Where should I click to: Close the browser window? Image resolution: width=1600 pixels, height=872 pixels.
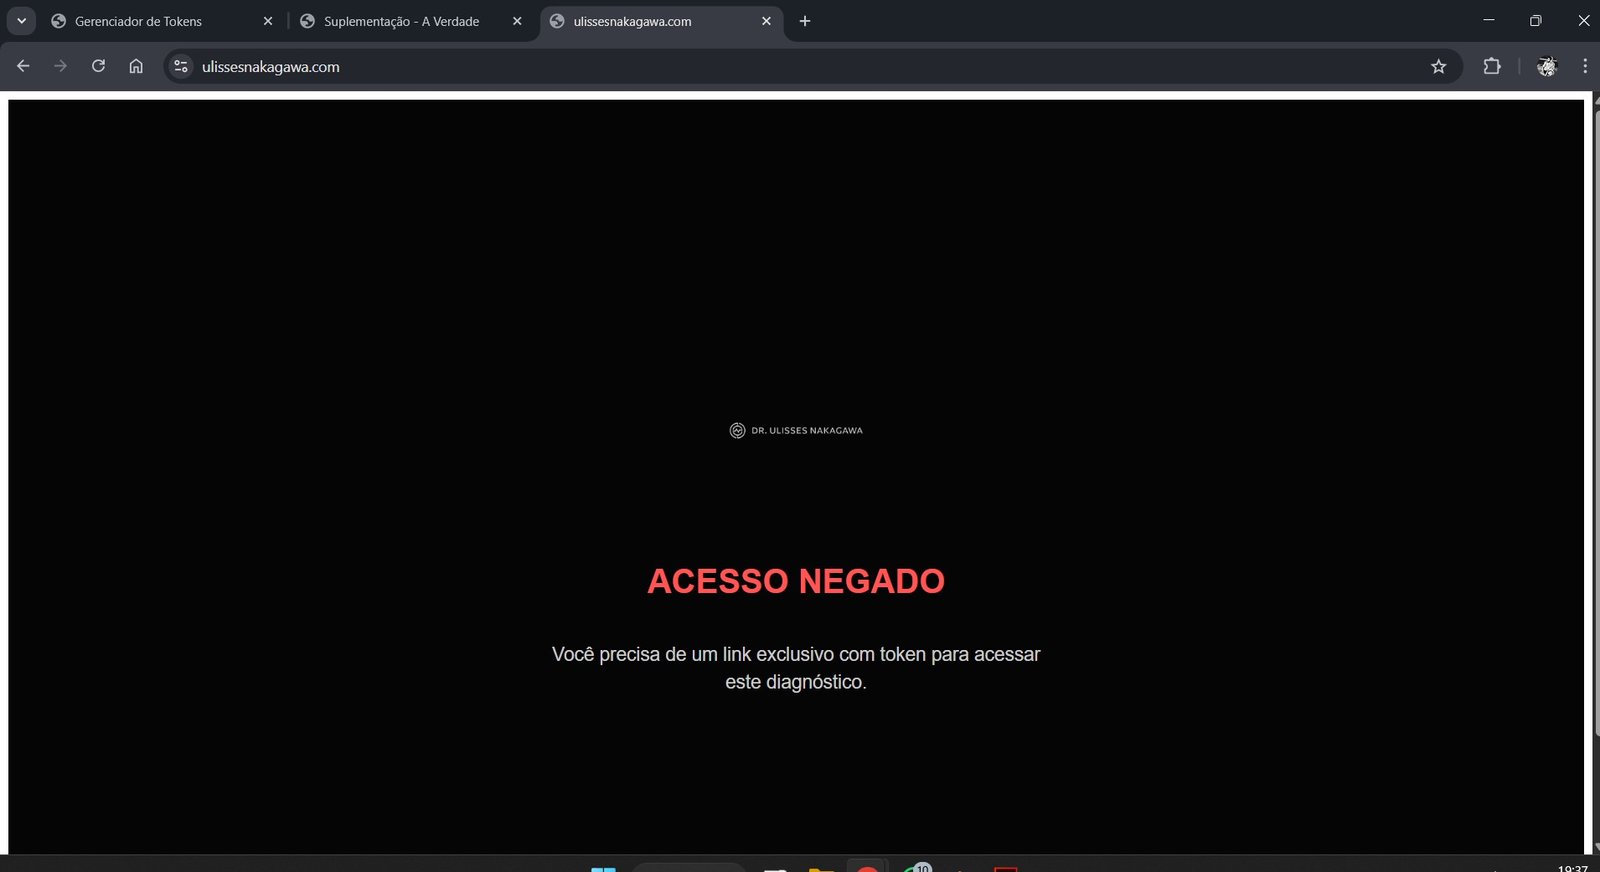pos(1583,20)
